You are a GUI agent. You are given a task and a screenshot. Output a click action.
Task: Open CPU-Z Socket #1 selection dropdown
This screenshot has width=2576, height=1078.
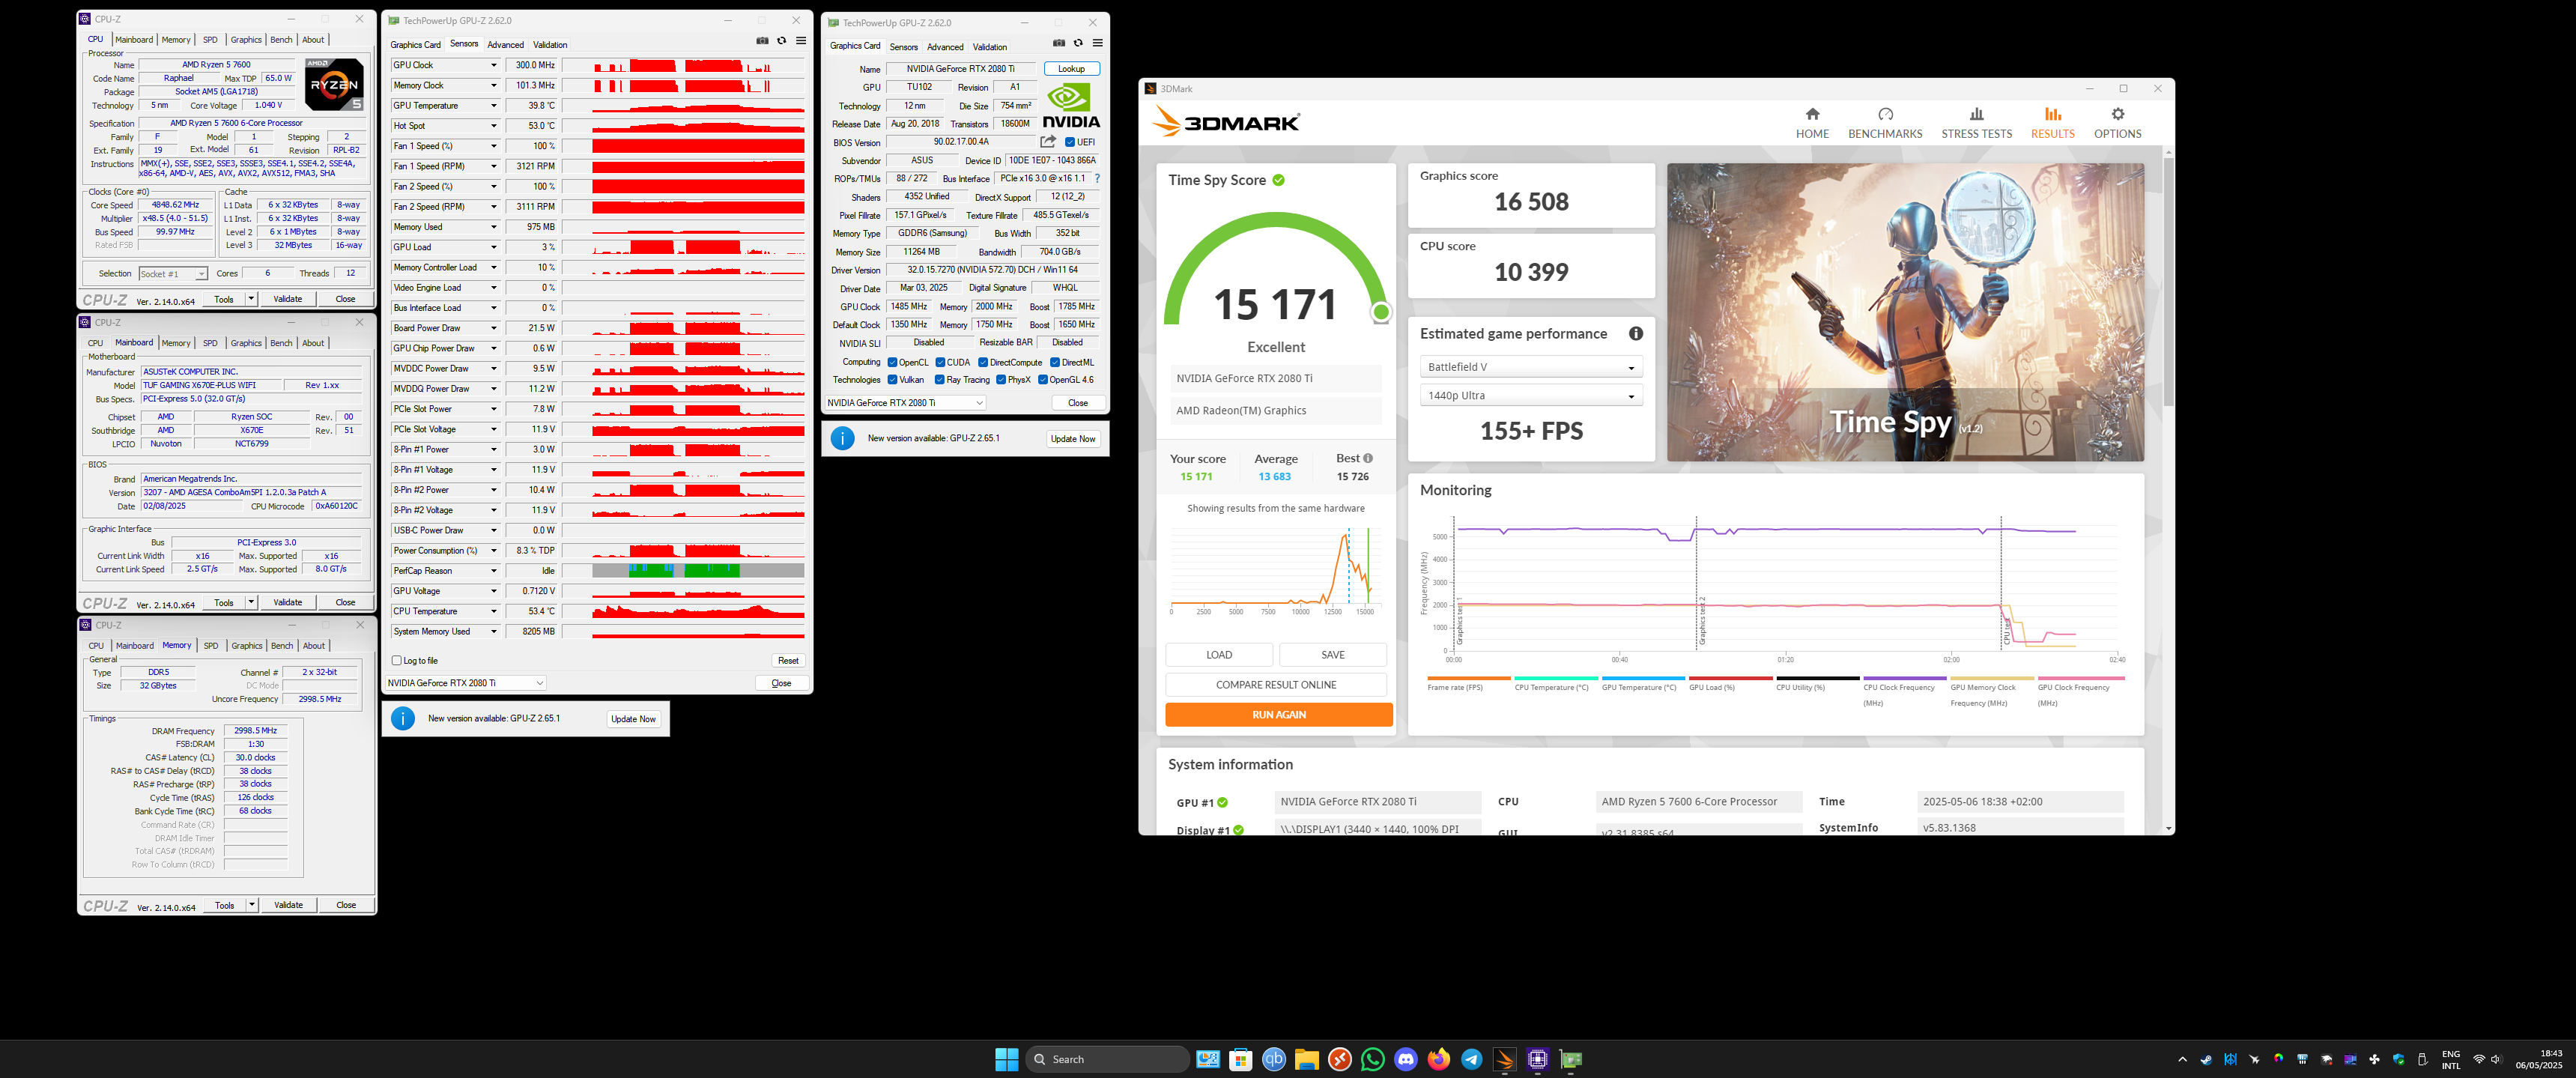click(x=173, y=273)
